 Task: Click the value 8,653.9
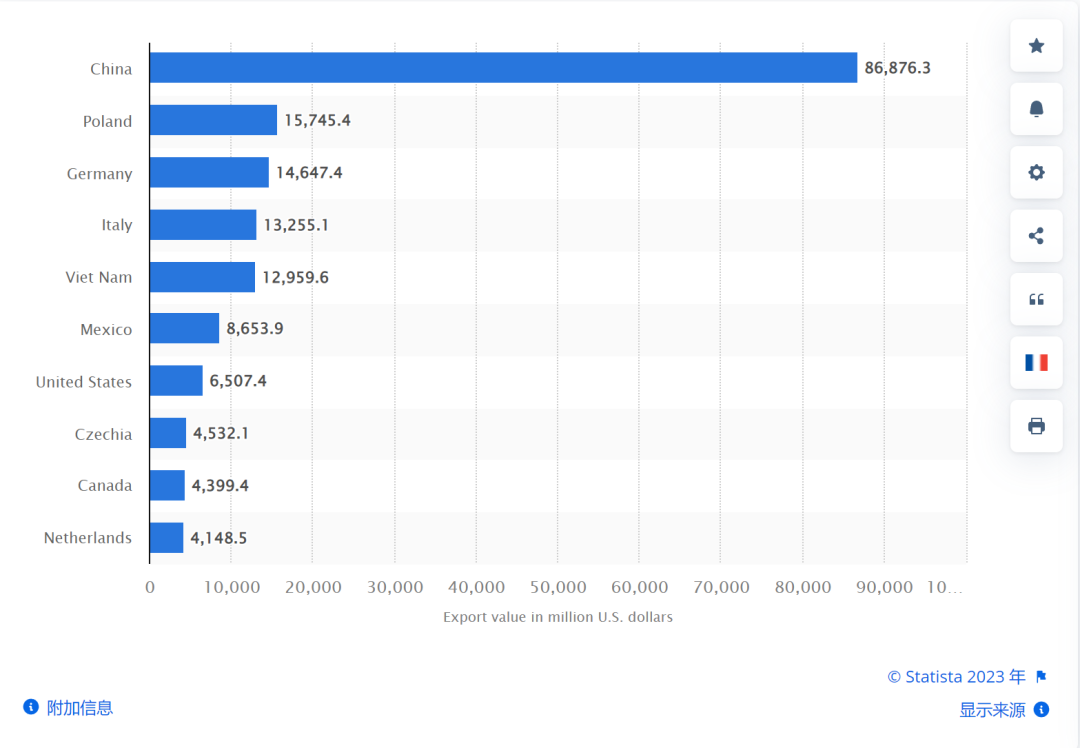(255, 328)
